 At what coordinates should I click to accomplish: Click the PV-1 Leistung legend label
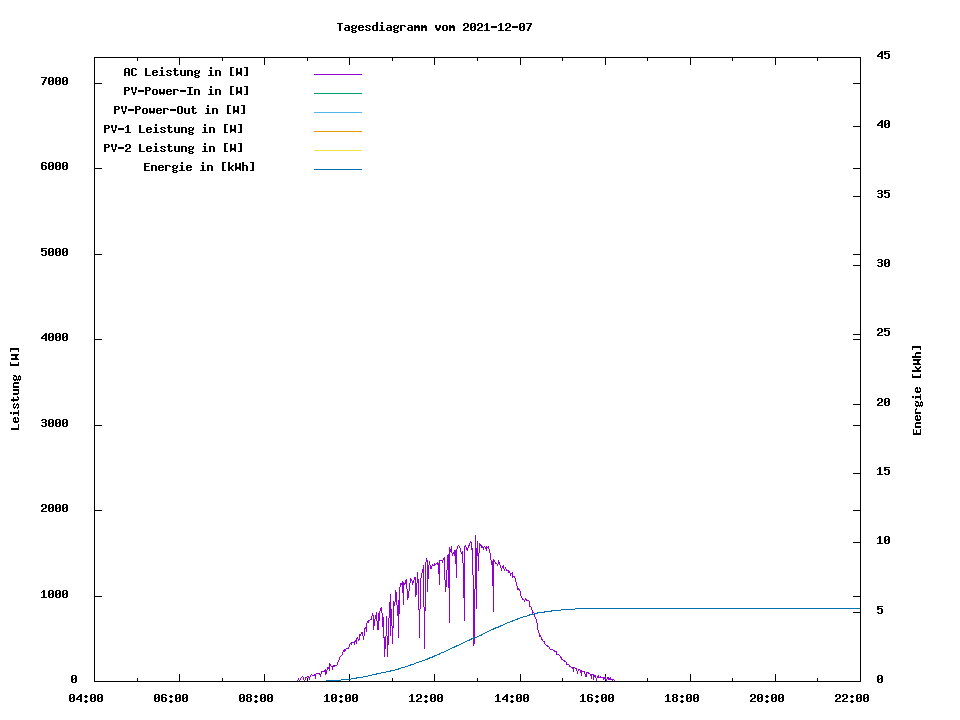click(173, 129)
